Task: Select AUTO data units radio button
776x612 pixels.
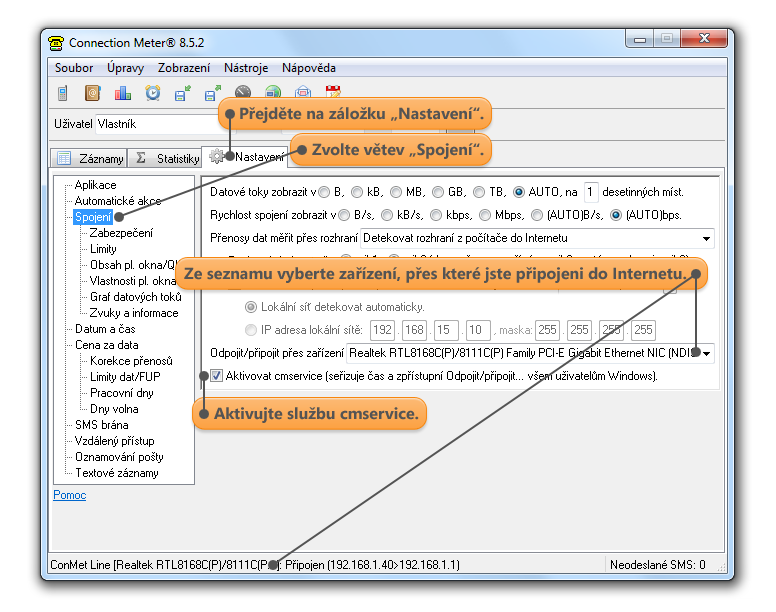Action: [x=519, y=192]
